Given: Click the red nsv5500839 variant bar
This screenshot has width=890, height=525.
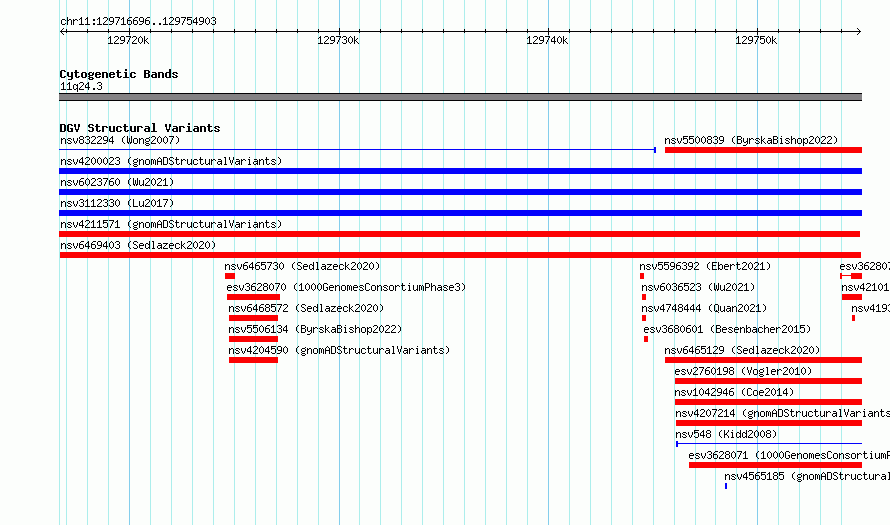Looking at the screenshot, I should coord(763,150).
